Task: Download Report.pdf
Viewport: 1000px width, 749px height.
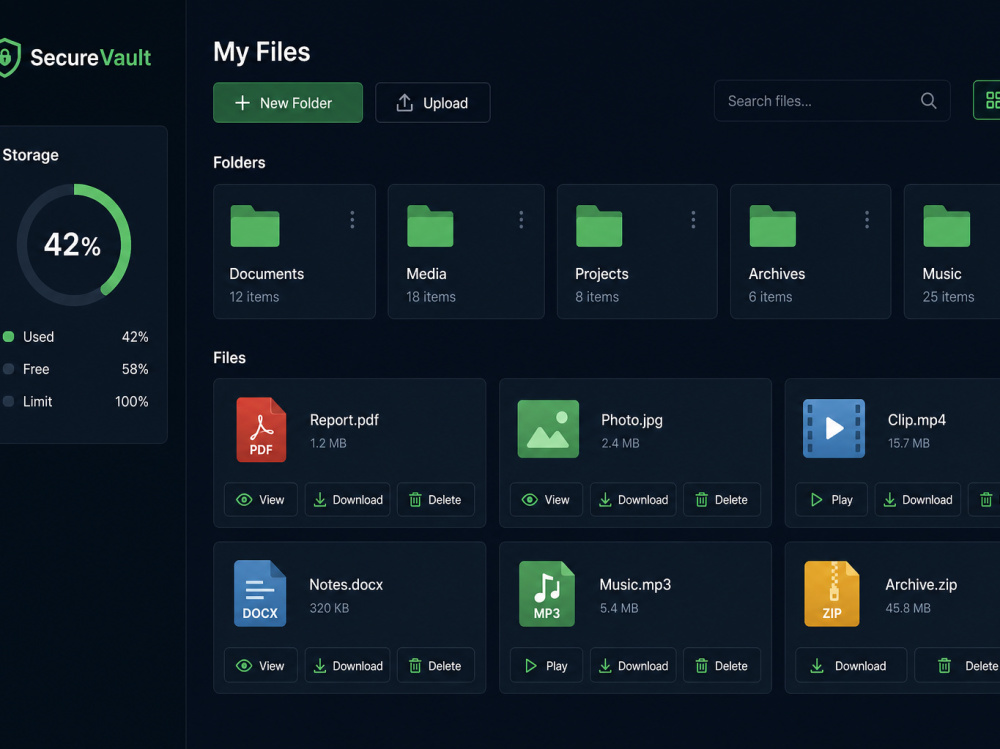Action: pos(348,500)
